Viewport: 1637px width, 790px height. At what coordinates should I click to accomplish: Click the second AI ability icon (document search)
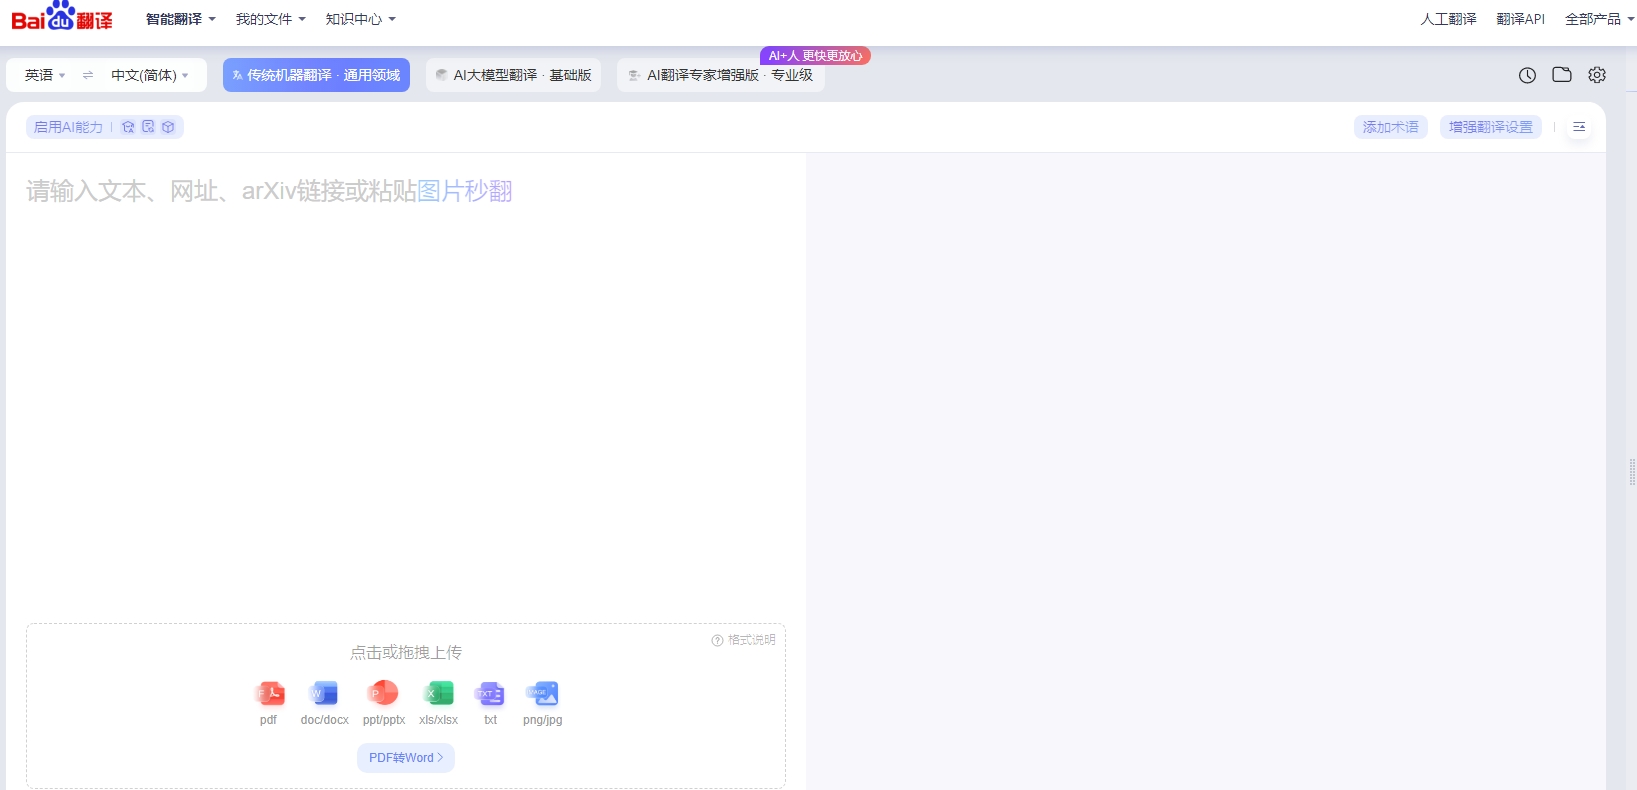pos(148,127)
